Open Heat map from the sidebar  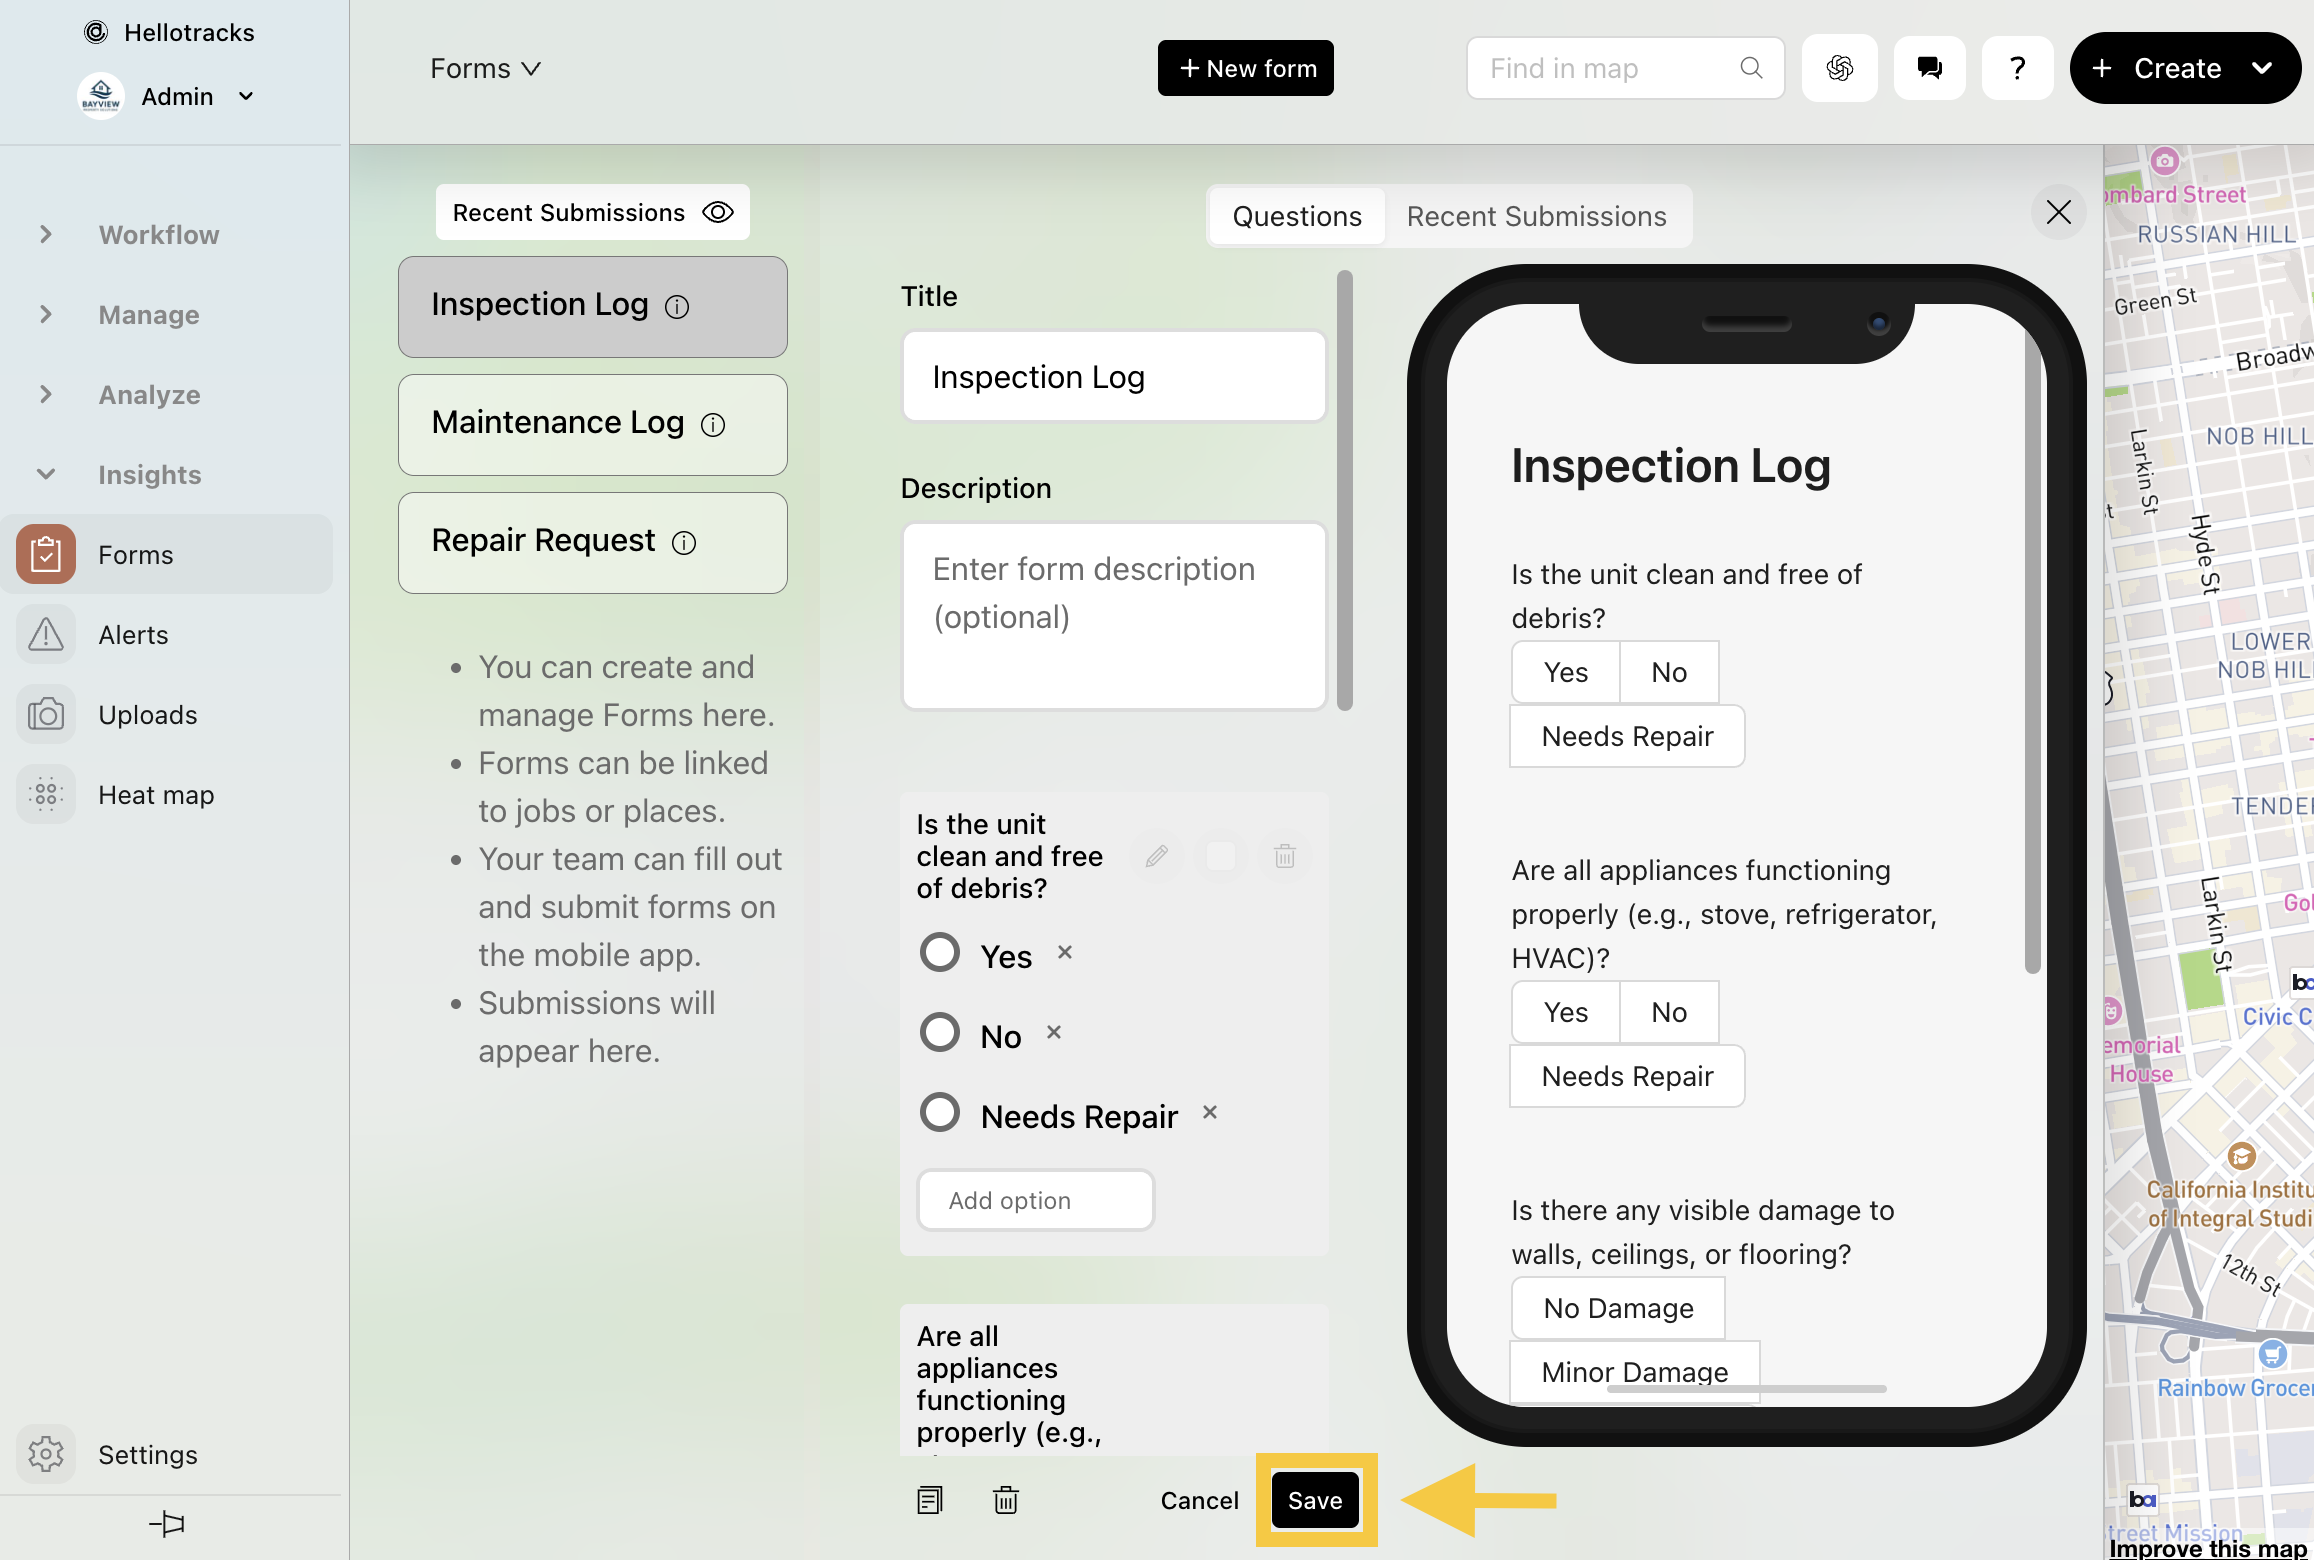pyautogui.click(x=156, y=795)
